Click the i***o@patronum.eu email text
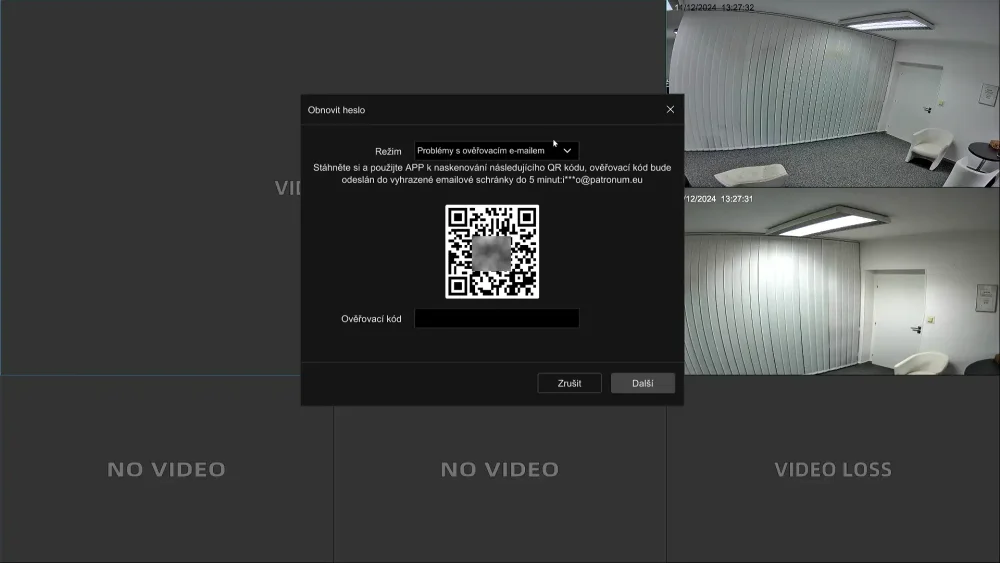 tap(602, 180)
